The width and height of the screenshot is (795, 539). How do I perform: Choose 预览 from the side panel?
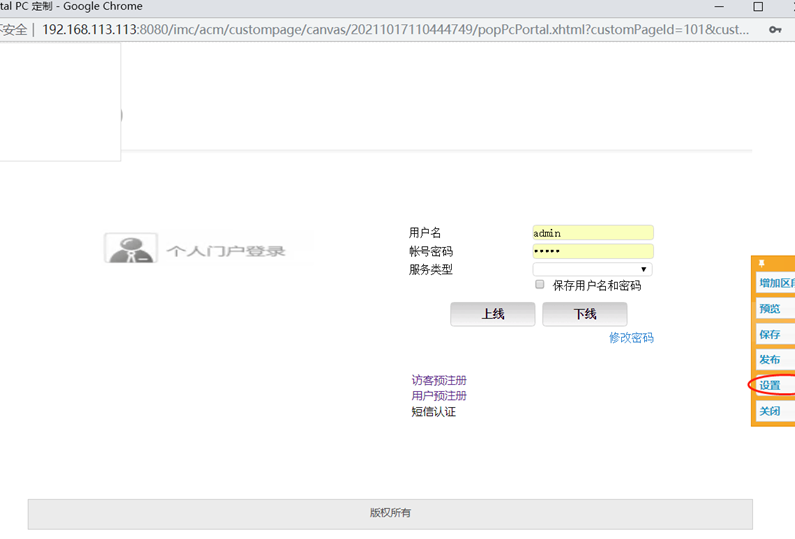coord(770,309)
